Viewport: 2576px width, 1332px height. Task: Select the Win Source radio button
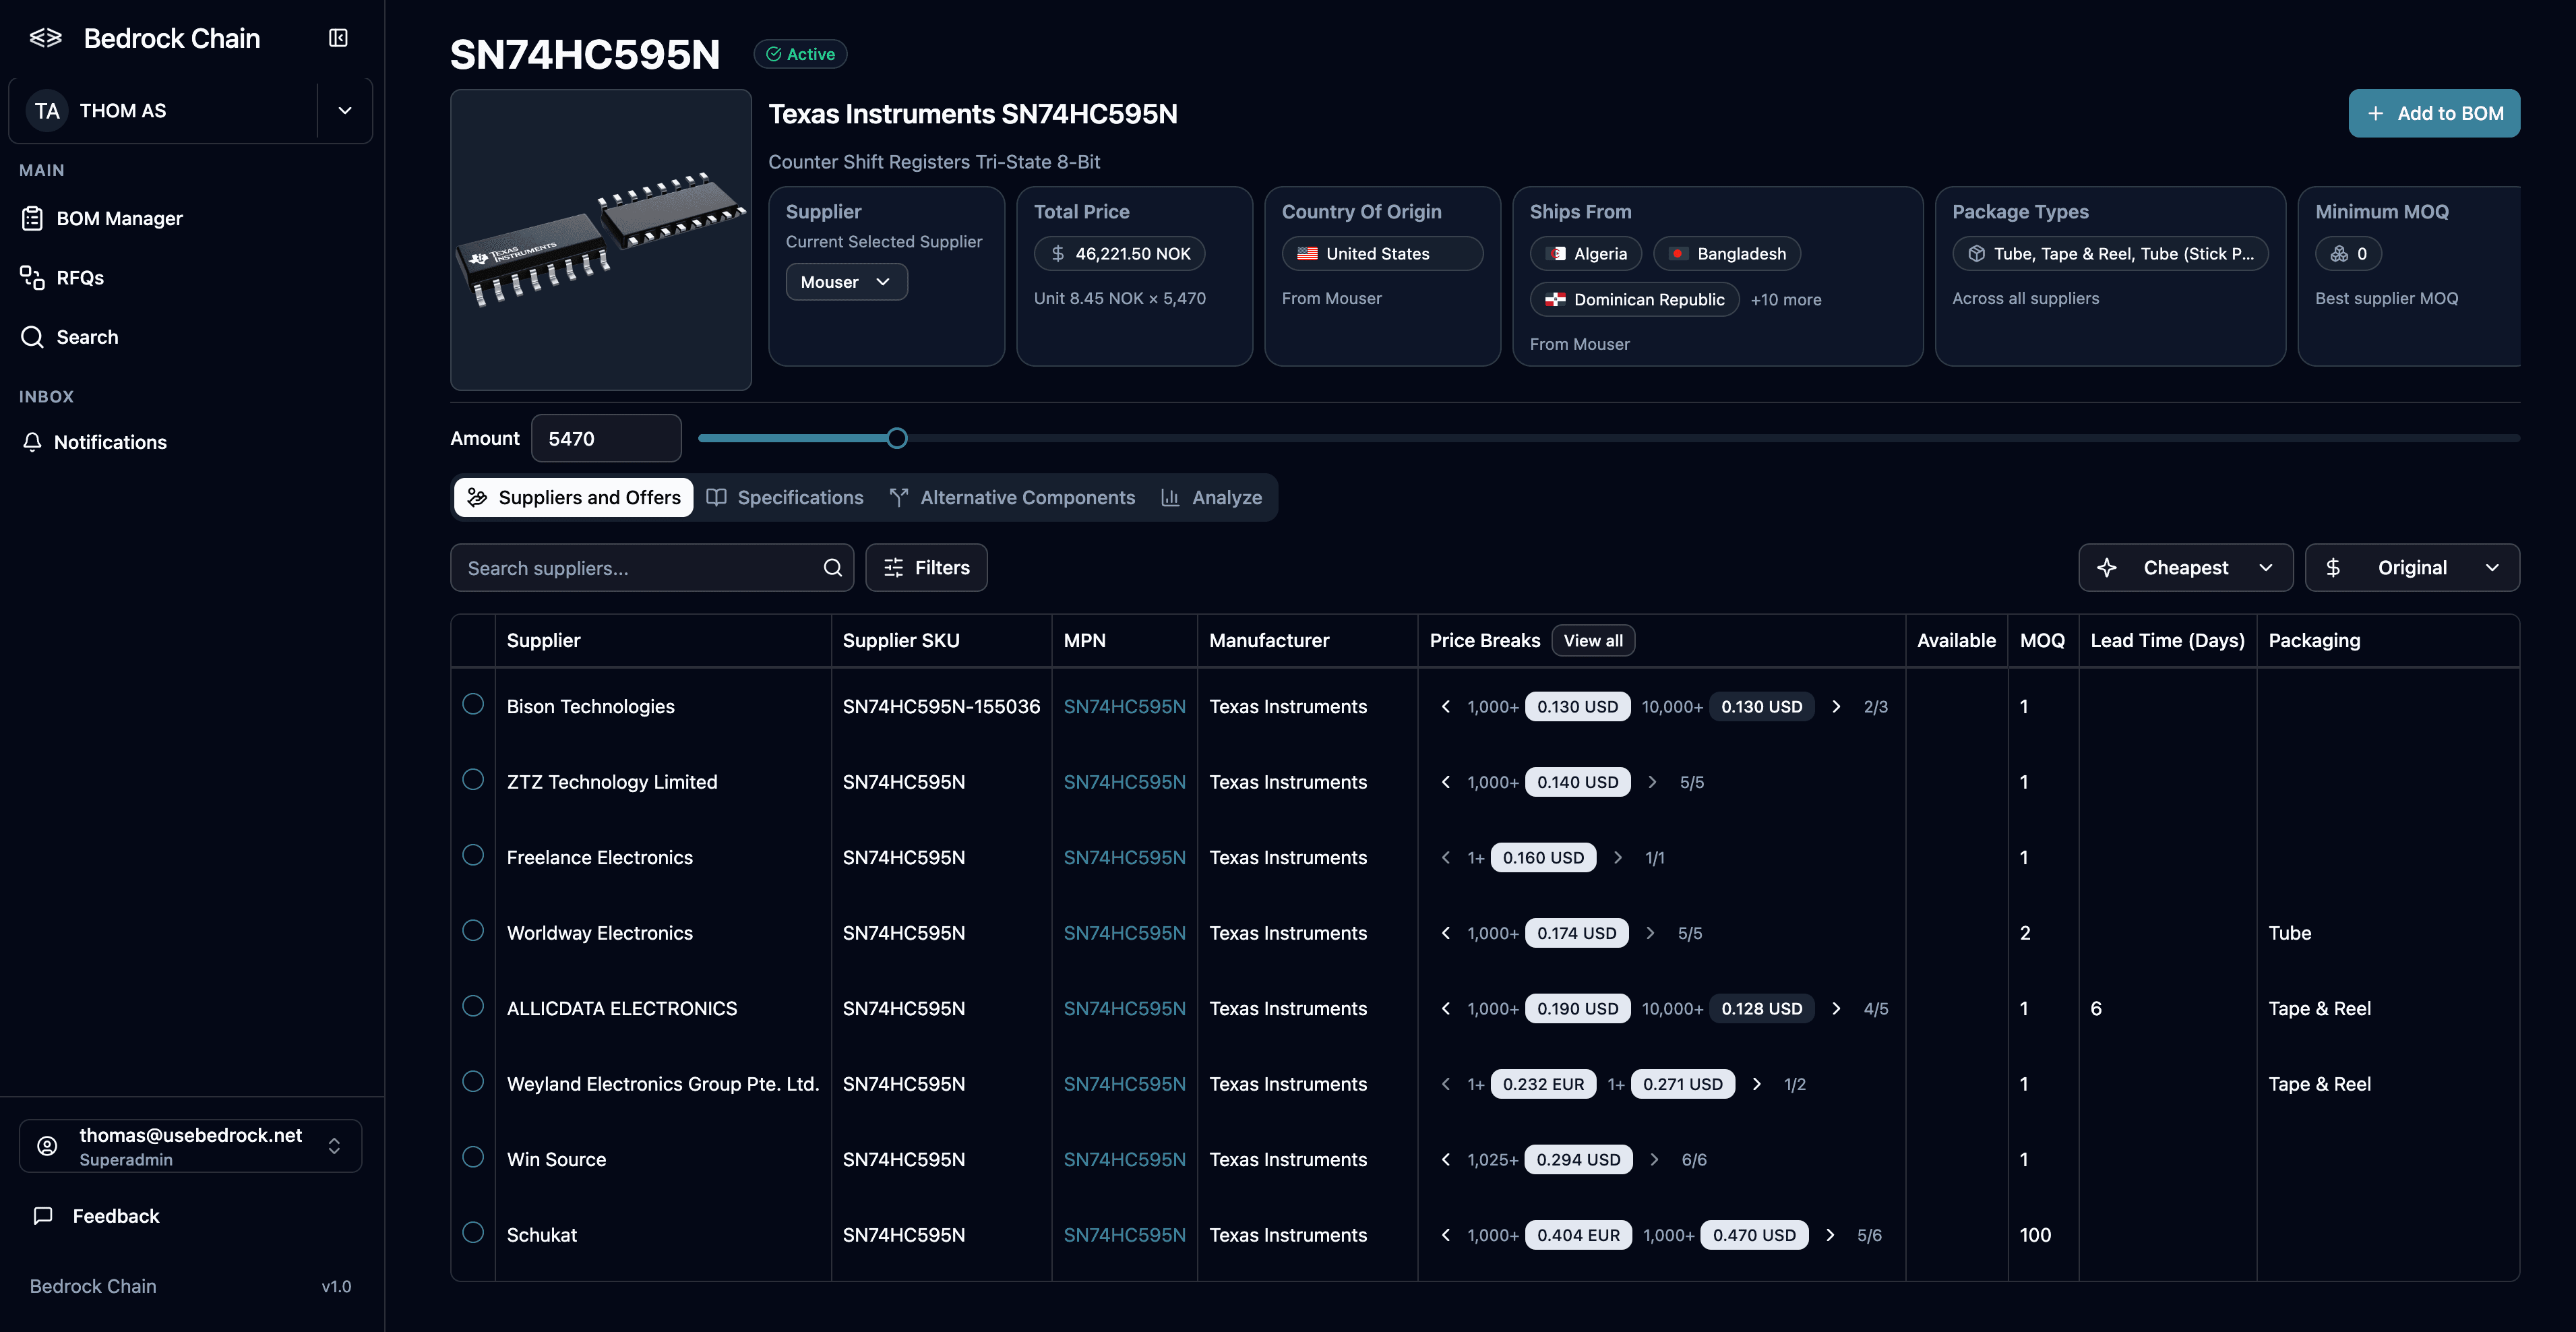point(473,1157)
